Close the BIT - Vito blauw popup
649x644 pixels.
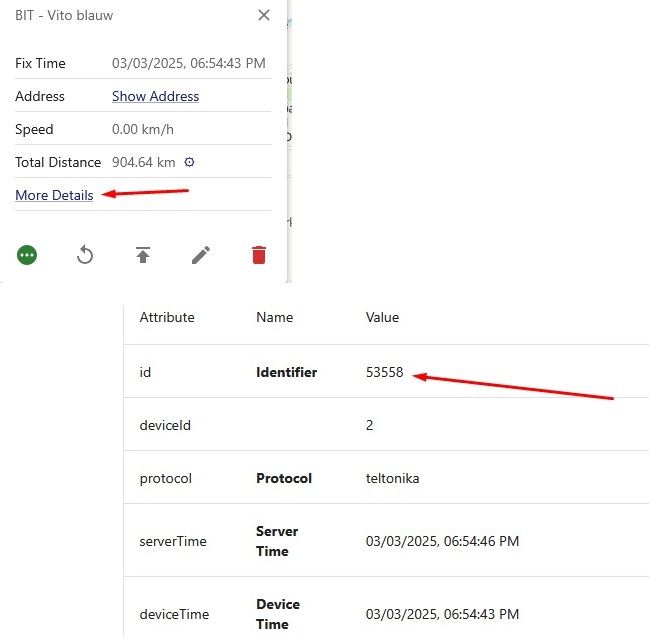point(263,15)
